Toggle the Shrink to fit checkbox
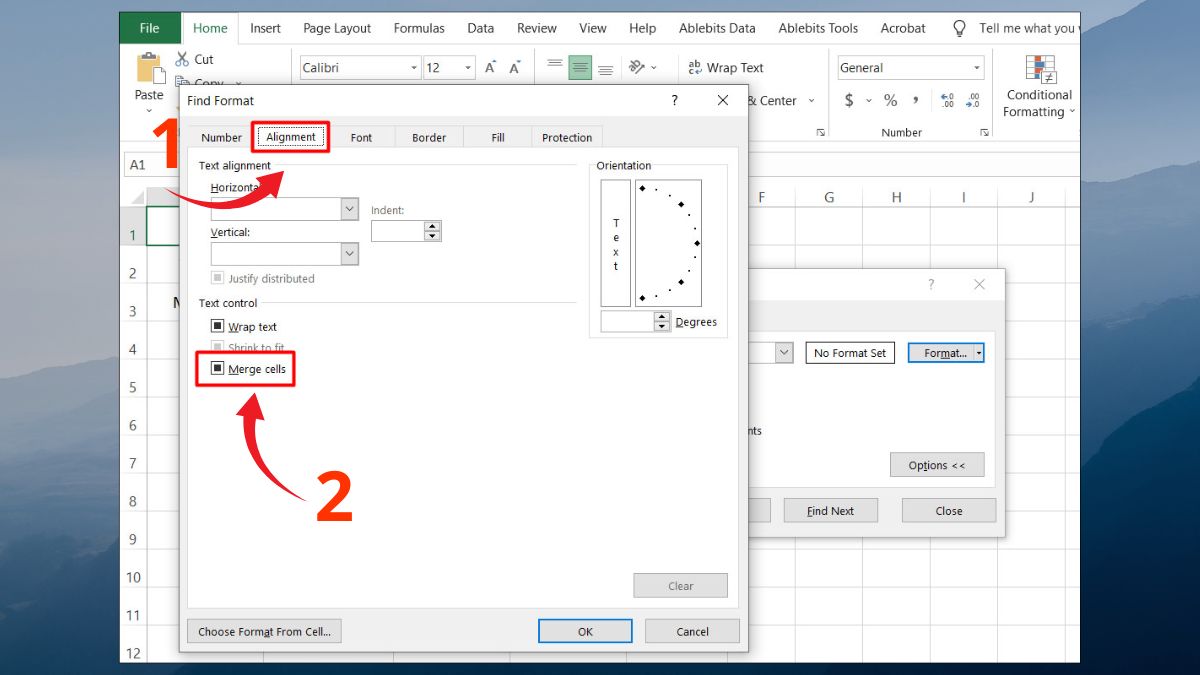 [217, 347]
